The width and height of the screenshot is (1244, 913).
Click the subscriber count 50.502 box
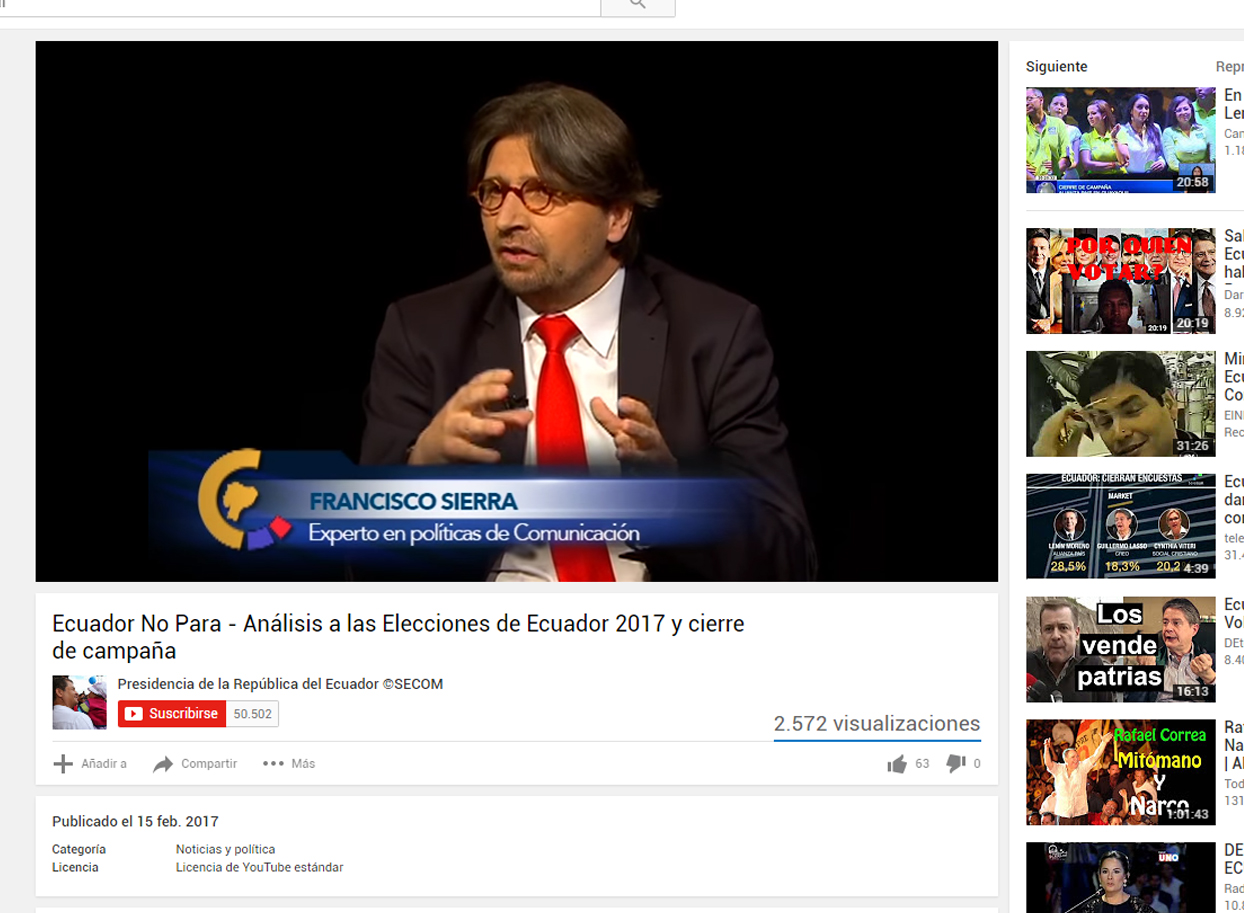coord(252,714)
